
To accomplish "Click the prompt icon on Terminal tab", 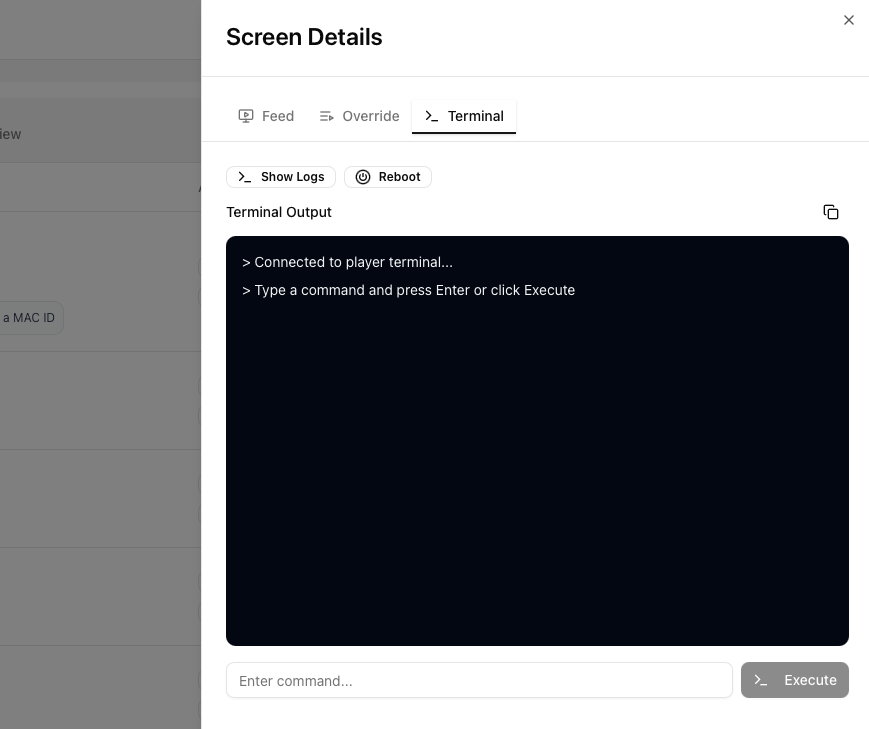I will pos(432,116).
